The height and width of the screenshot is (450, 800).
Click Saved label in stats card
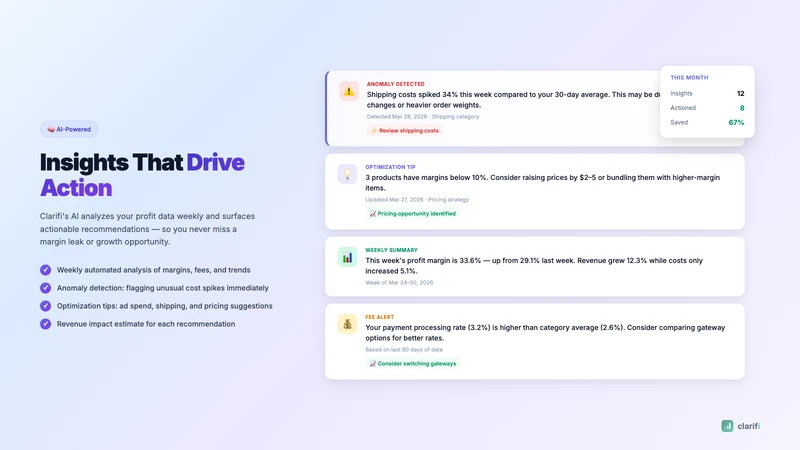click(679, 122)
